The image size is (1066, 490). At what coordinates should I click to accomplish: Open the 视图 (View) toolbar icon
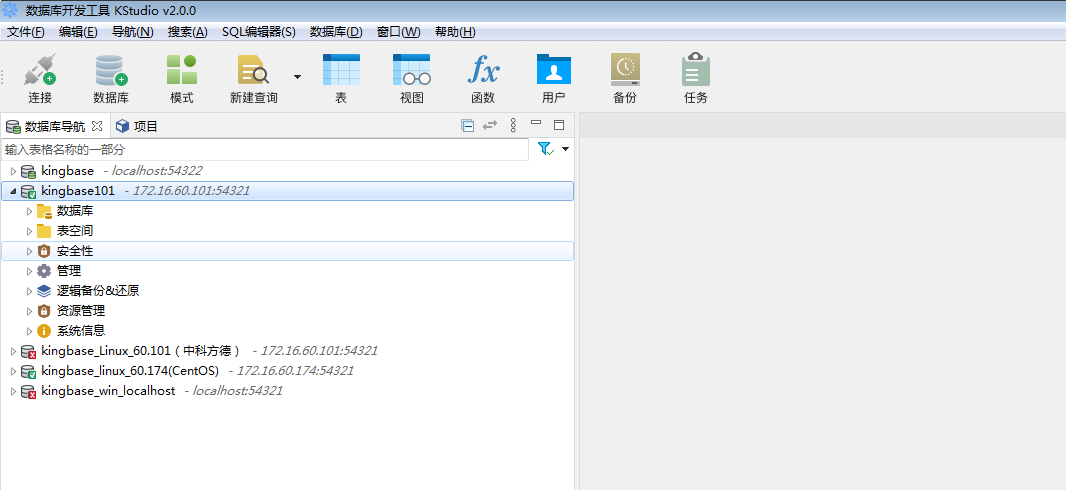[411, 72]
